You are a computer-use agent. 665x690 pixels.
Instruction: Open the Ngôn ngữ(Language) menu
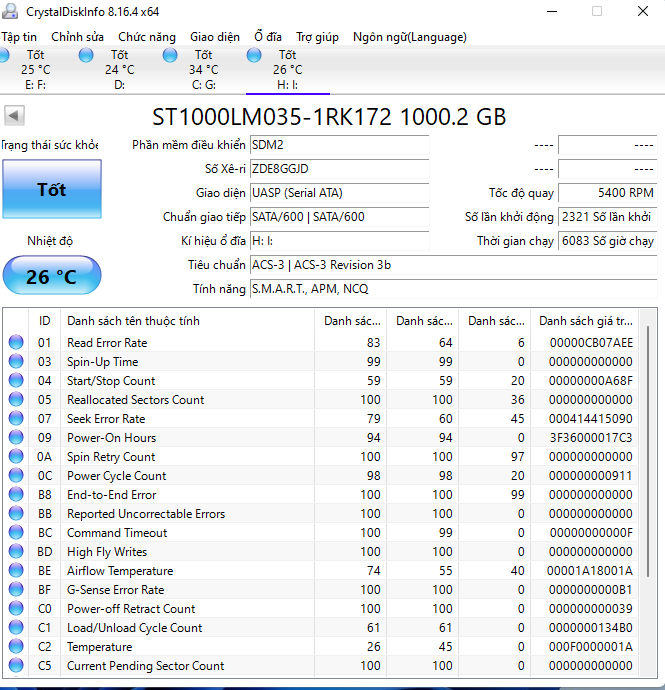409,37
